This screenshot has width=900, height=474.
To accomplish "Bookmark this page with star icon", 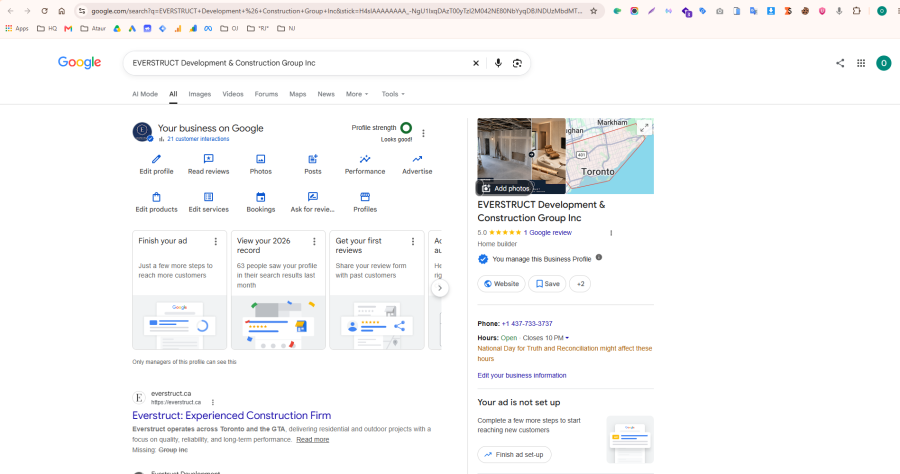I will [593, 11].
